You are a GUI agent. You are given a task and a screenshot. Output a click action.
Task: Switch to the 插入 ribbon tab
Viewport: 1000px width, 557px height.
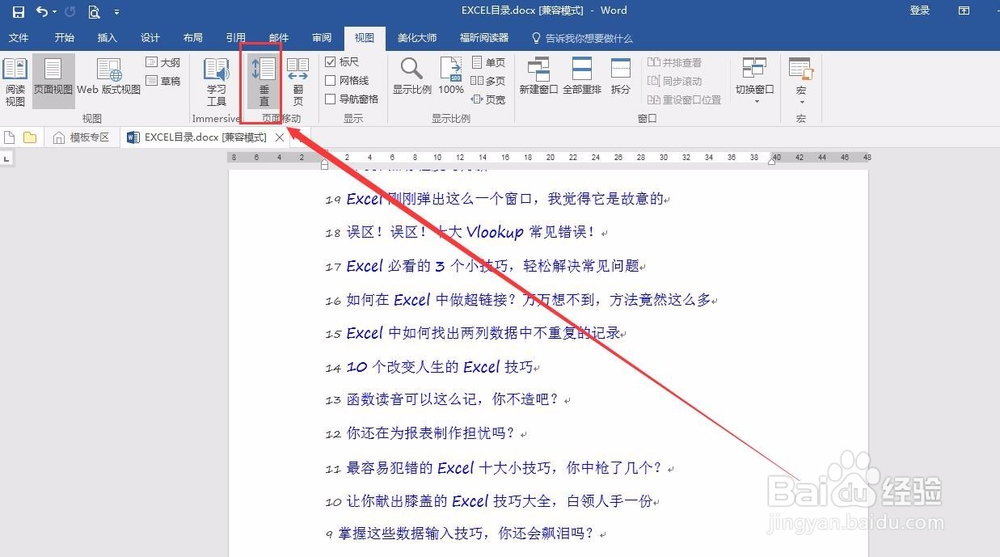[107, 38]
